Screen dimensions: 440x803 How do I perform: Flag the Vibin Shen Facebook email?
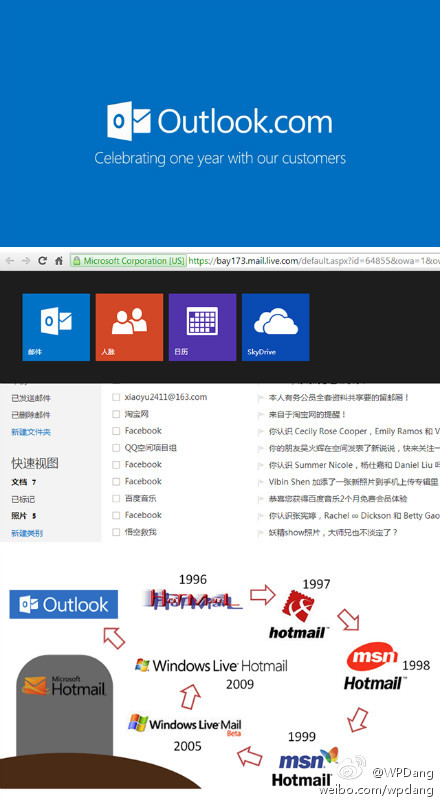tap(261, 482)
